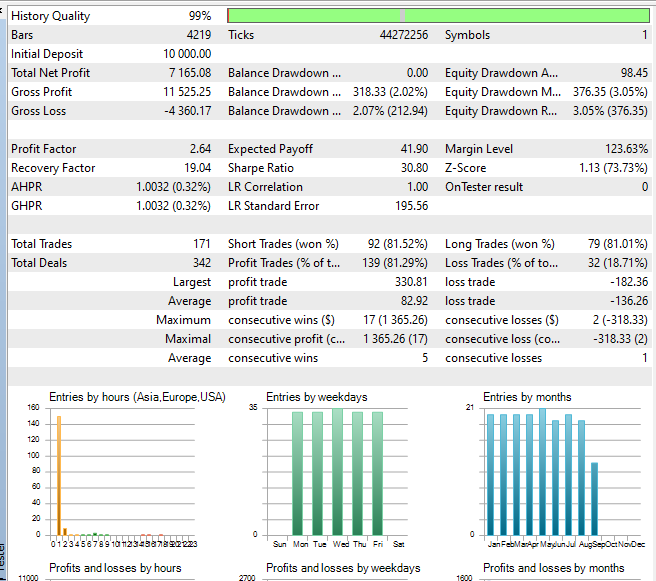Select the vertical Tester tab on left edge
This screenshot has width=656, height=581.
tap(4, 560)
